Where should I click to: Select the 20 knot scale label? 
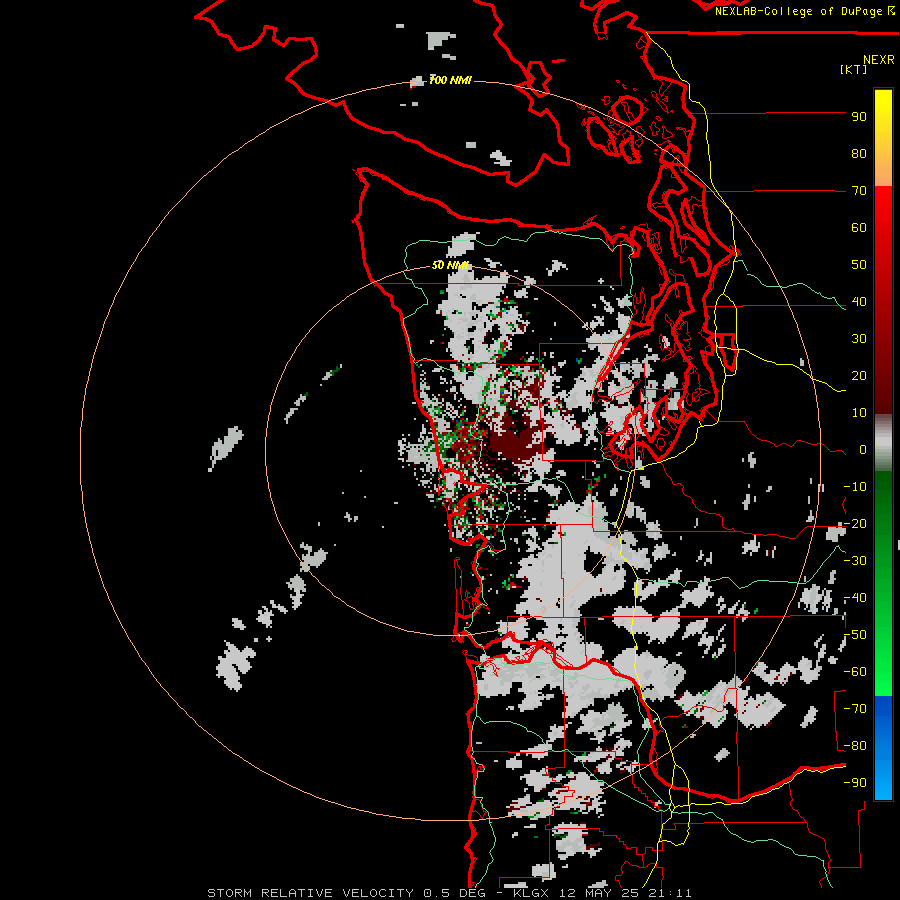pos(859,376)
